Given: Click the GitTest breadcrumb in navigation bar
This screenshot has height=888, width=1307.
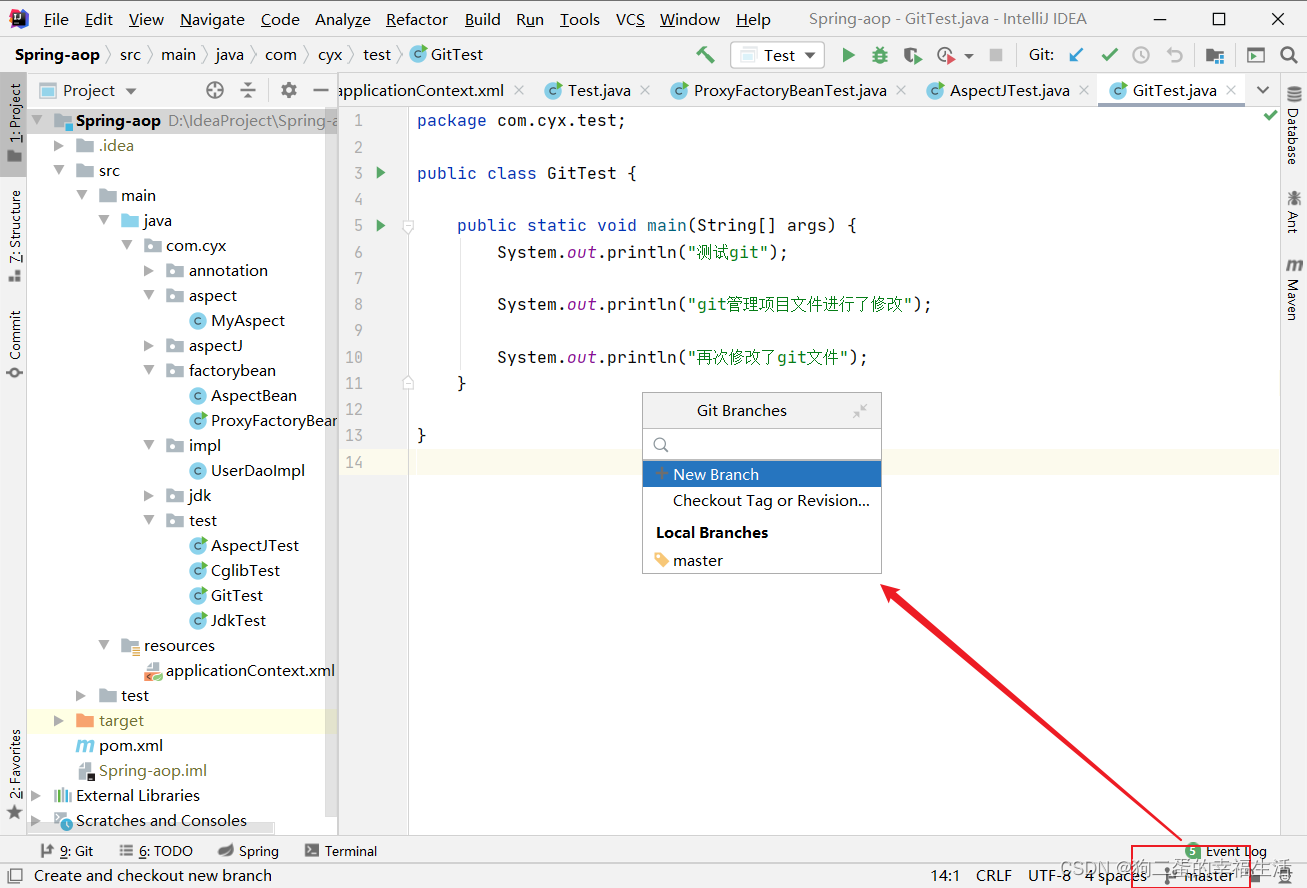Looking at the screenshot, I should coord(447,55).
